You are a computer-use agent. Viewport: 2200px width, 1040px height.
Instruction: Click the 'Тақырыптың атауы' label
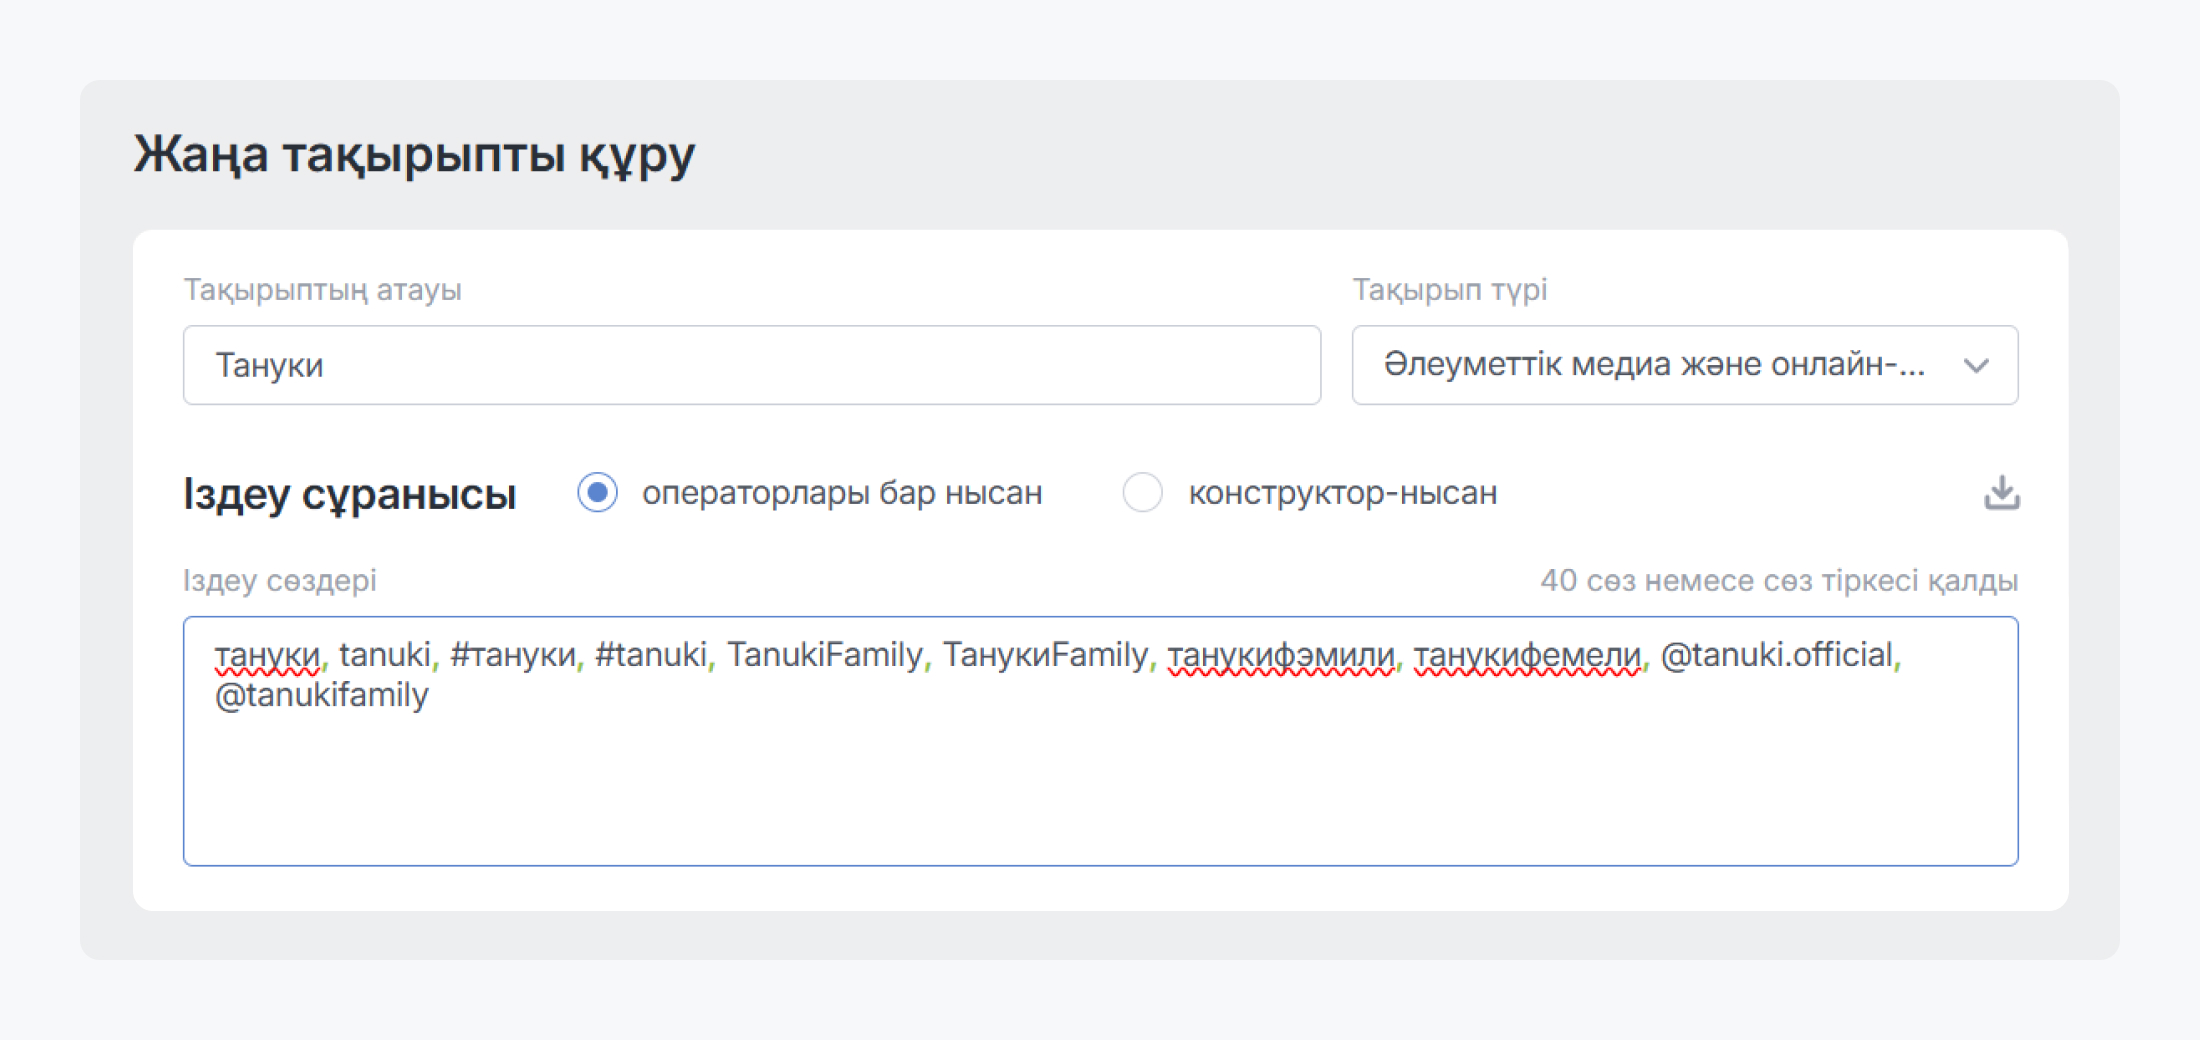[322, 290]
